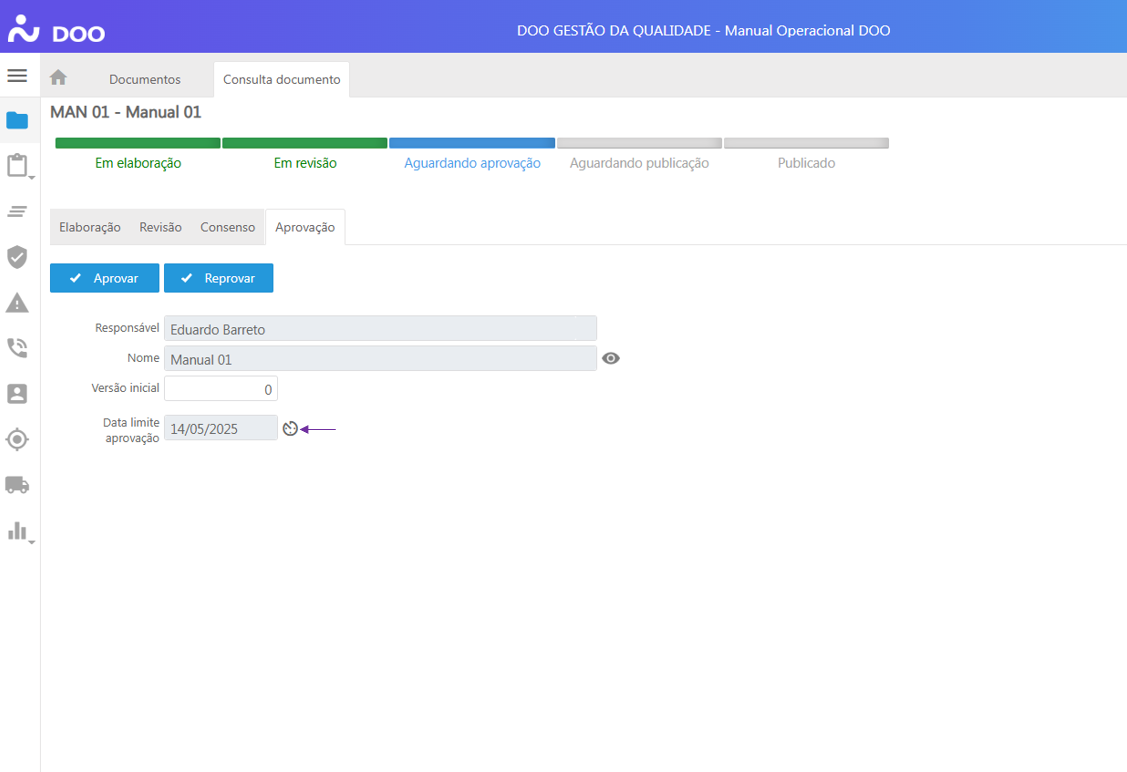Viewport: 1127px width, 772px height.
Task: Open the bar chart sidebar icon
Action: pyautogui.click(x=17, y=531)
